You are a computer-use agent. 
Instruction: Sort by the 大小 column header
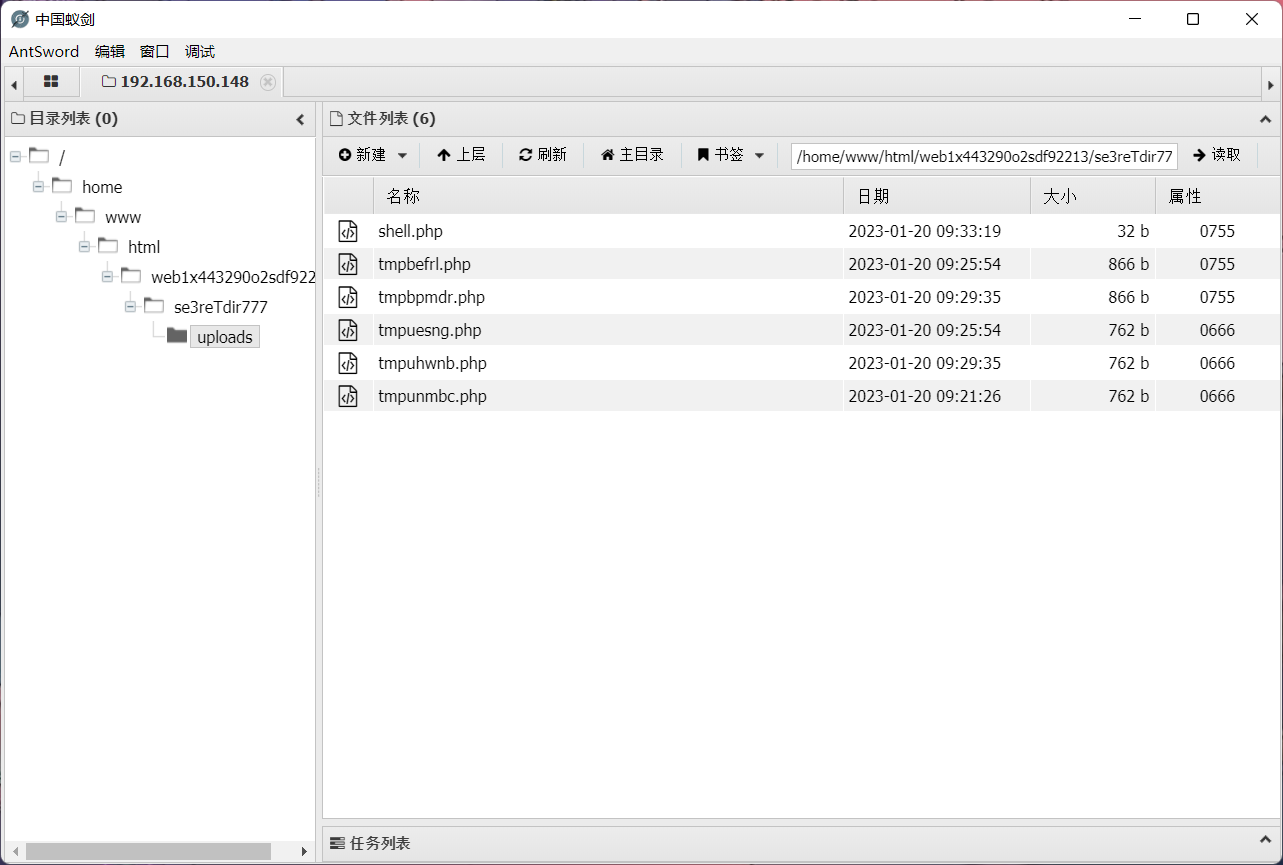coord(1093,196)
